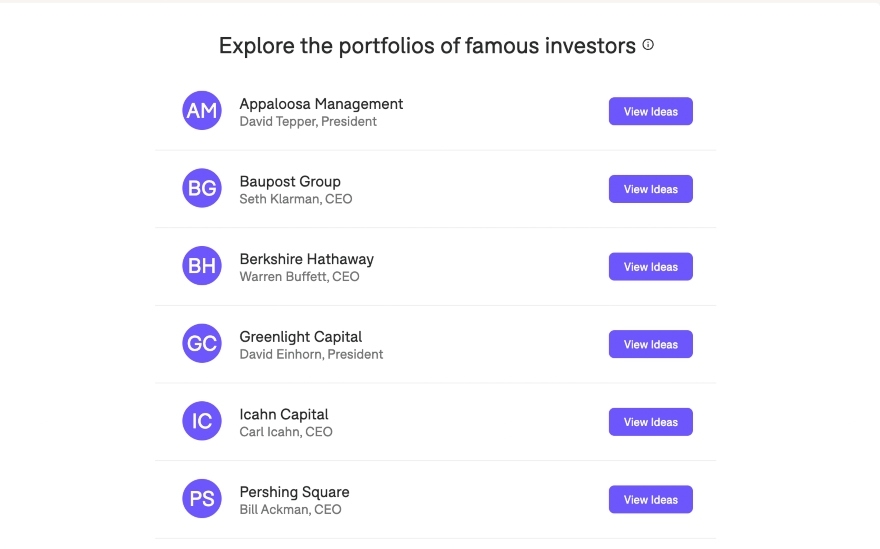The image size is (880, 549).
Task: Click the AM avatar for Appaloosa Management
Action: tap(202, 111)
